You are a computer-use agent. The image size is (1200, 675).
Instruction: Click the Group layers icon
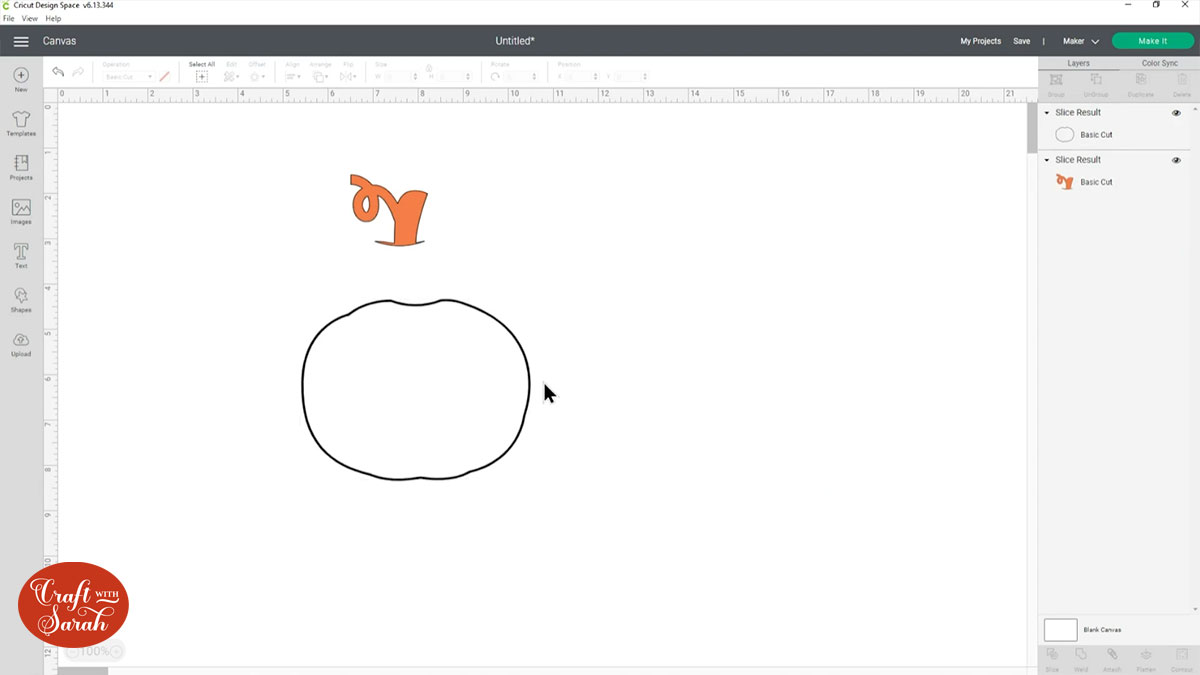click(x=1055, y=79)
